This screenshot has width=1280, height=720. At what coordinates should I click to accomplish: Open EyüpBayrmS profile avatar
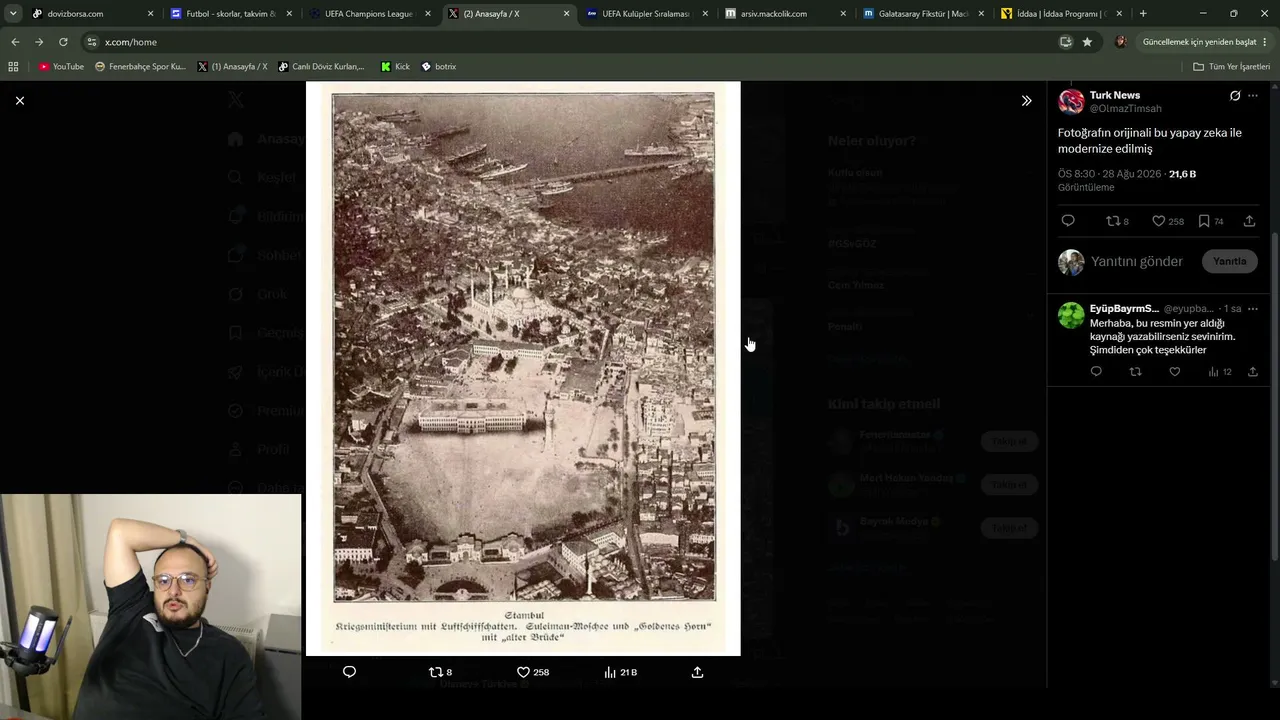pos(1071,315)
